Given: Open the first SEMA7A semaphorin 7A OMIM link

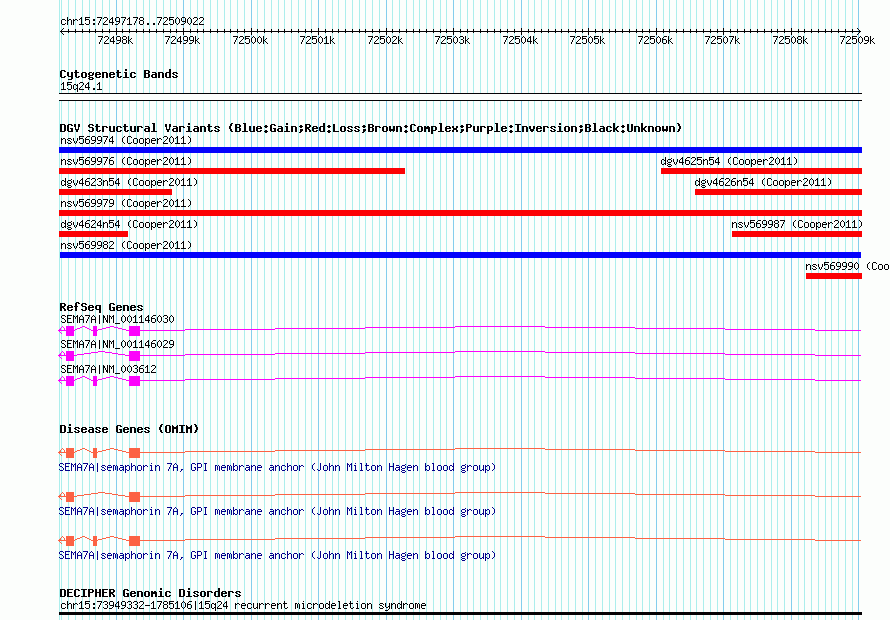Looking at the screenshot, I should pos(278,467).
